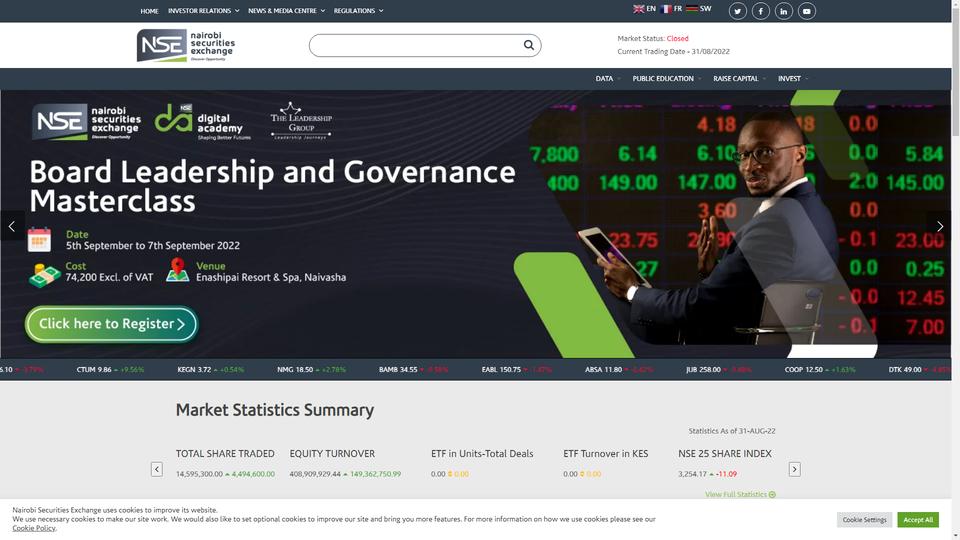960x540 pixels.
Task: Click the page vertical scrollbar
Action: pyautogui.click(x=956, y=270)
